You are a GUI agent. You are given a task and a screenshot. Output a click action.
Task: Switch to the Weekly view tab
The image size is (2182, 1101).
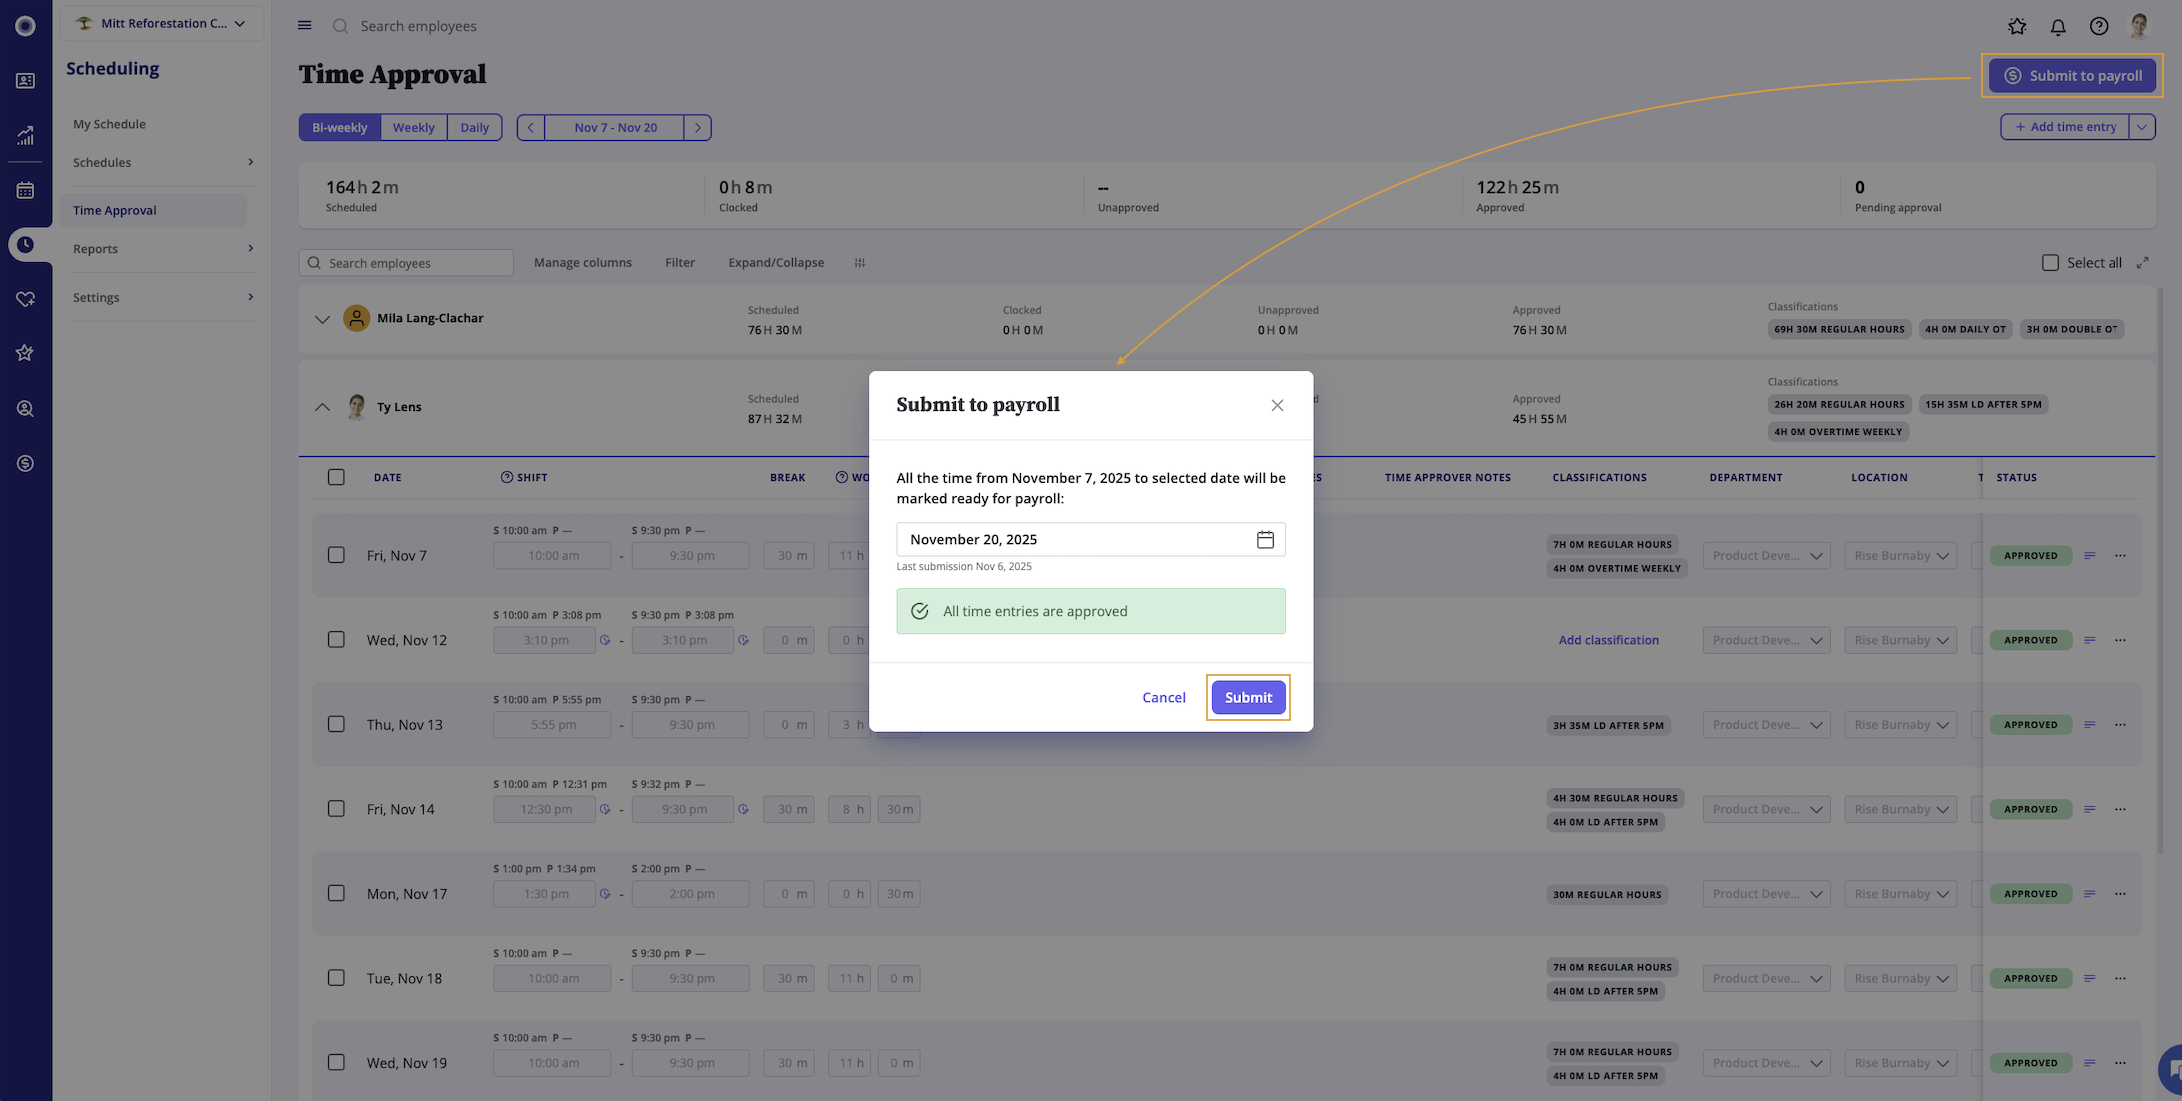[413, 128]
